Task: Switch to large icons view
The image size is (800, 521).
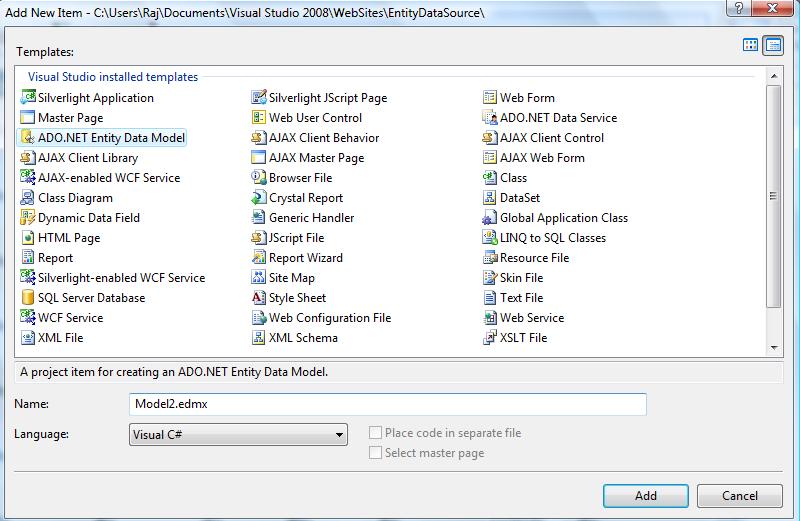Action: pos(751,45)
